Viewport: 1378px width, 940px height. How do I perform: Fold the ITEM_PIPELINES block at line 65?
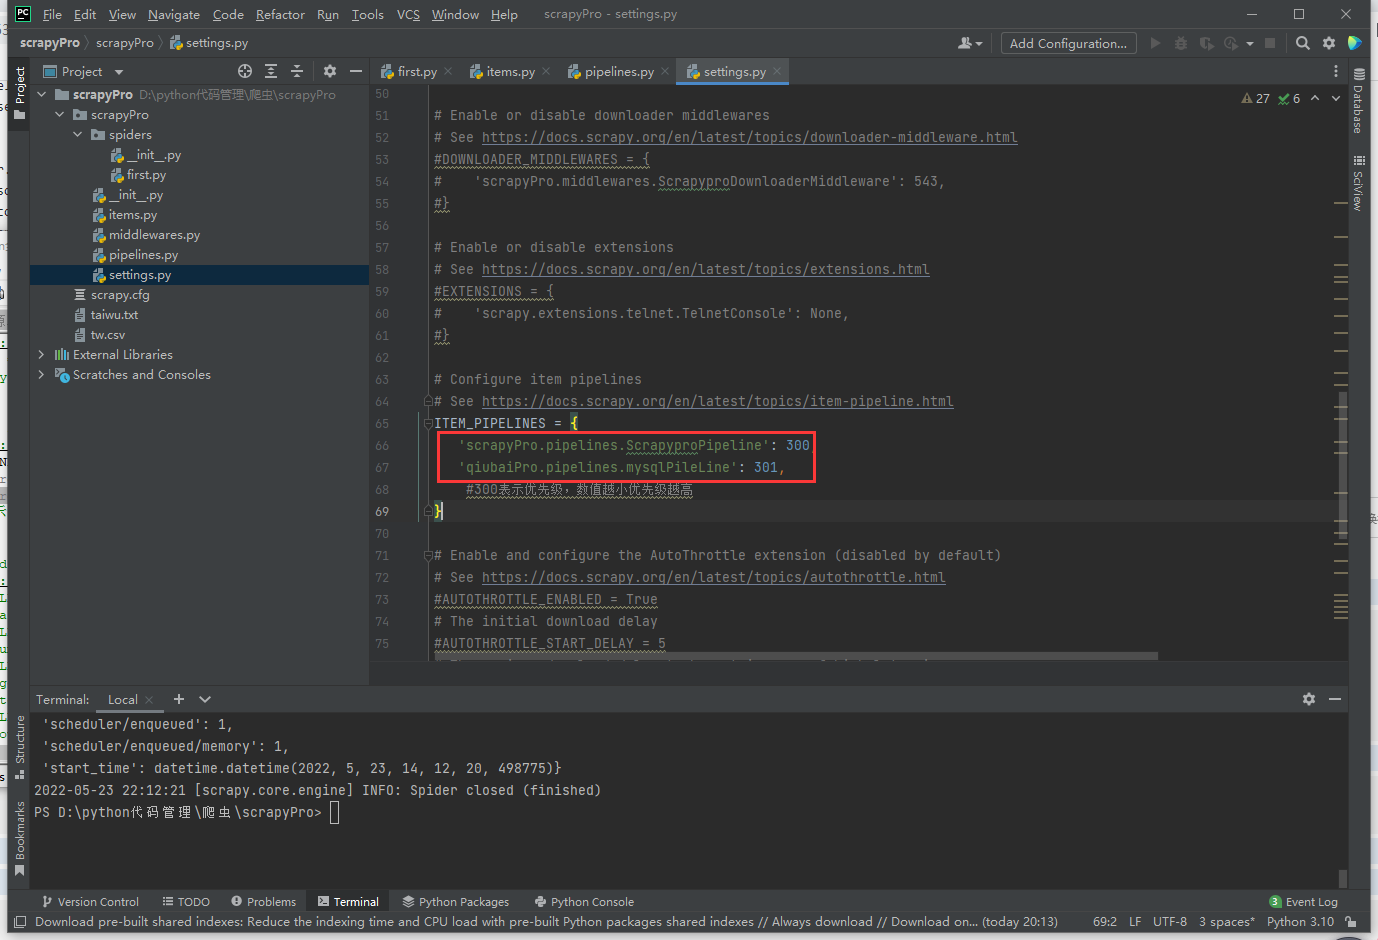point(428,424)
